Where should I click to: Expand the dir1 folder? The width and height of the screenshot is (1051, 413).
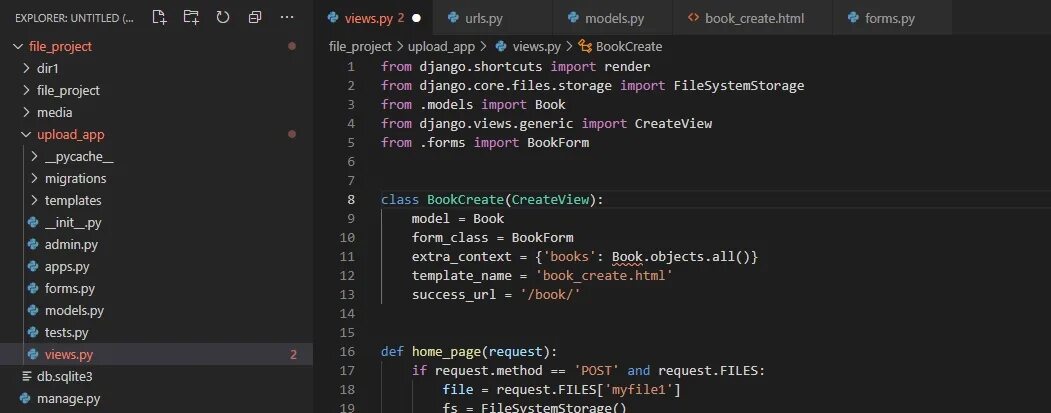26,68
